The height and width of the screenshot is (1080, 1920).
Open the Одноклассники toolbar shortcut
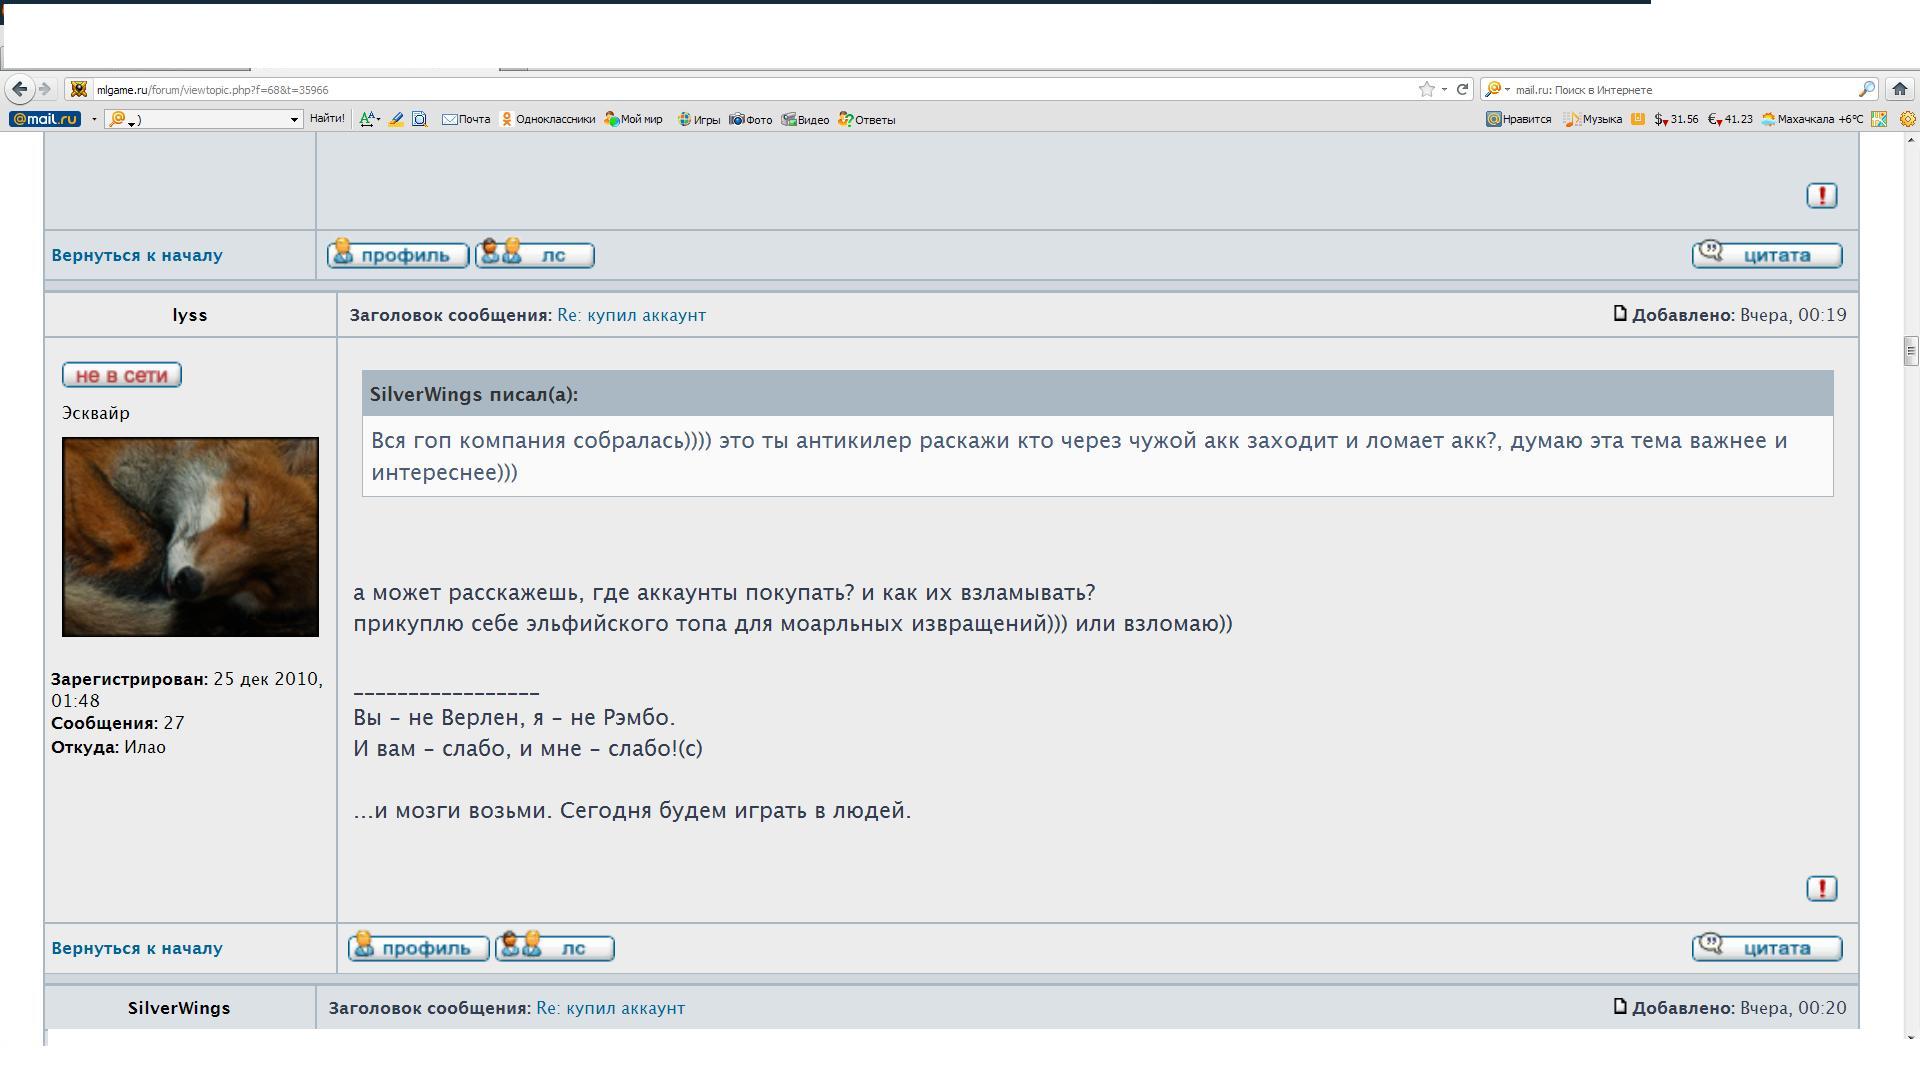click(548, 119)
